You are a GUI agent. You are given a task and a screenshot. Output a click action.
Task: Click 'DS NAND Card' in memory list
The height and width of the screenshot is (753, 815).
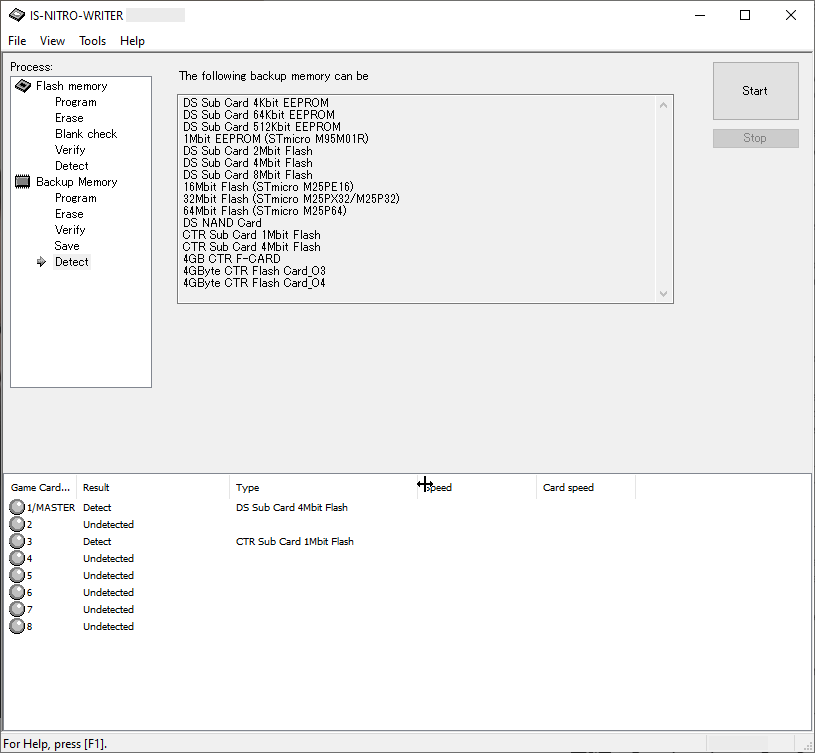coord(222,223)
